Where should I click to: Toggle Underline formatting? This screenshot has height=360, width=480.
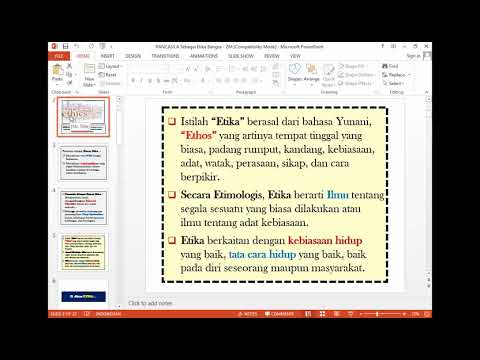[x=150, y=81]
